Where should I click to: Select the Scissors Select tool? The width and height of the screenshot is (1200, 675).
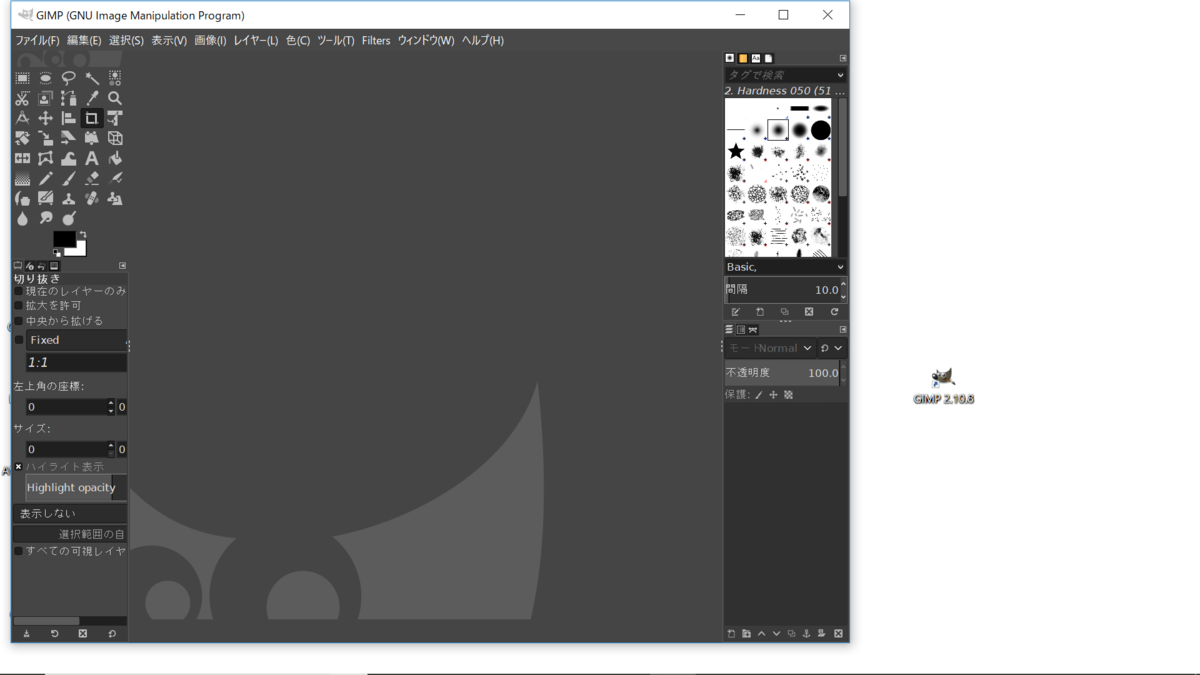pos(22,98)
